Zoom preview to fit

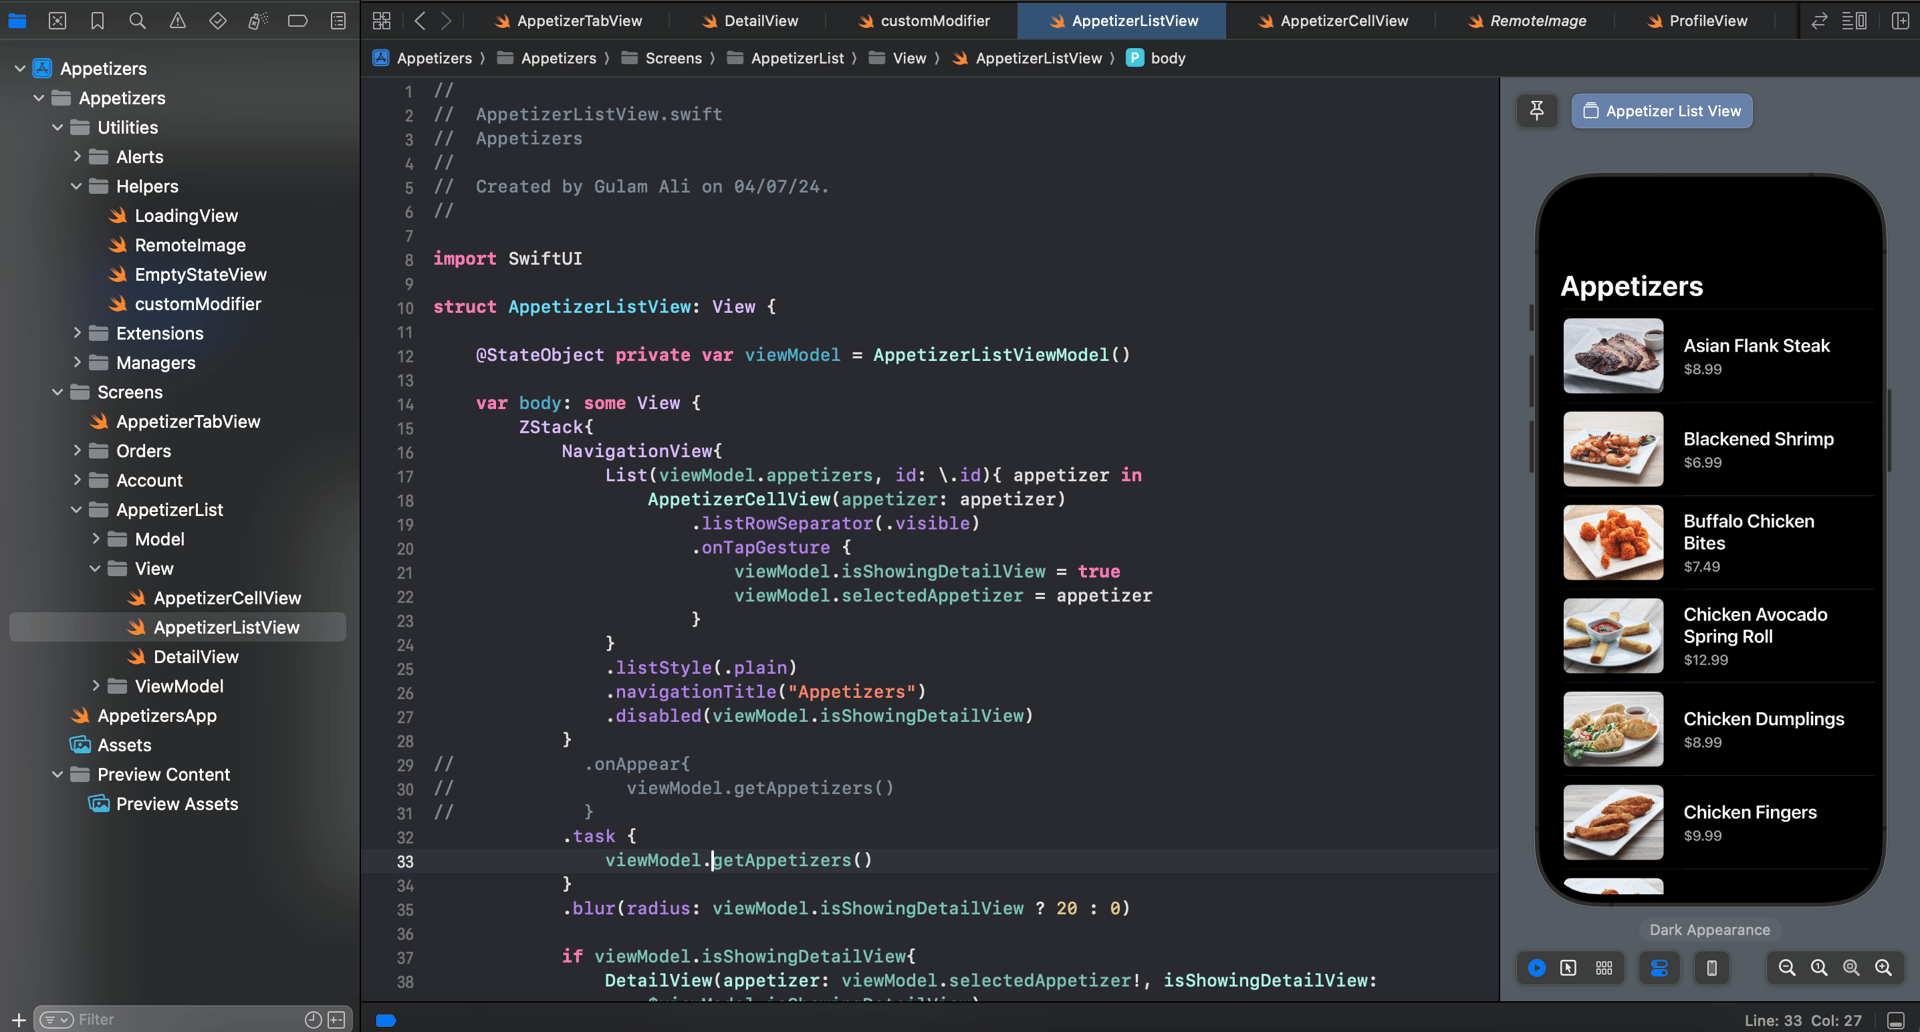[1851, 968]
